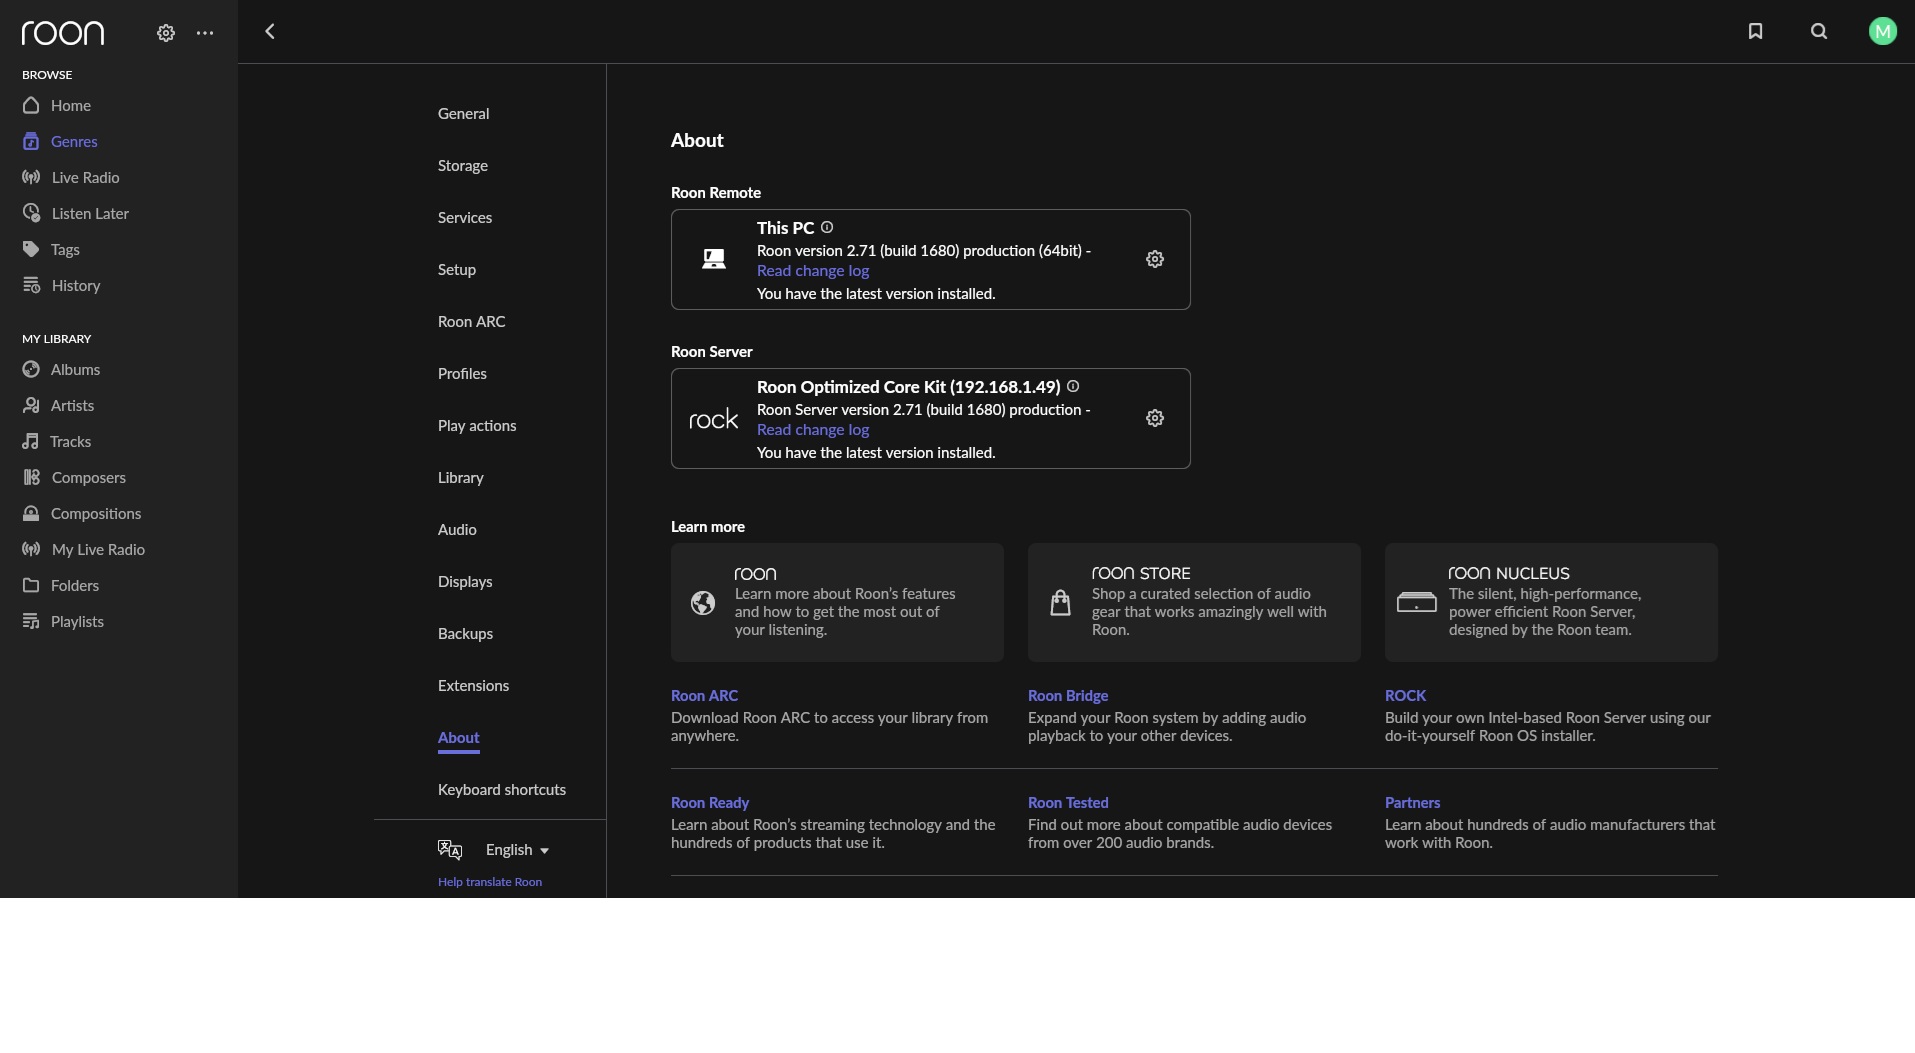Image resolution: width=1915 pixels, height=1053 pixels.
Task: Click the My Live Radio icon
Action: pos(31,549)
